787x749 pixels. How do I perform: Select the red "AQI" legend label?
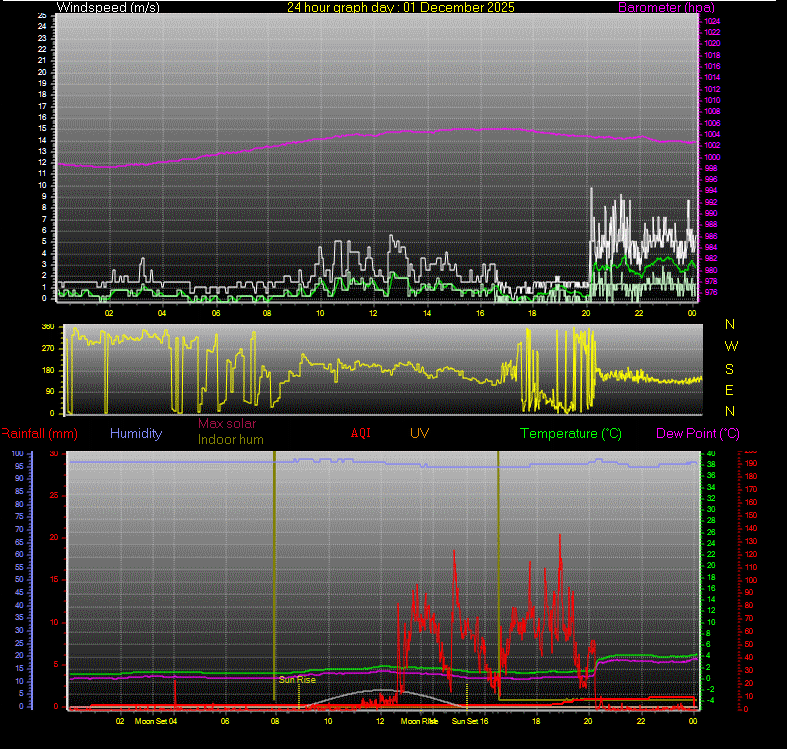[361, 433]
